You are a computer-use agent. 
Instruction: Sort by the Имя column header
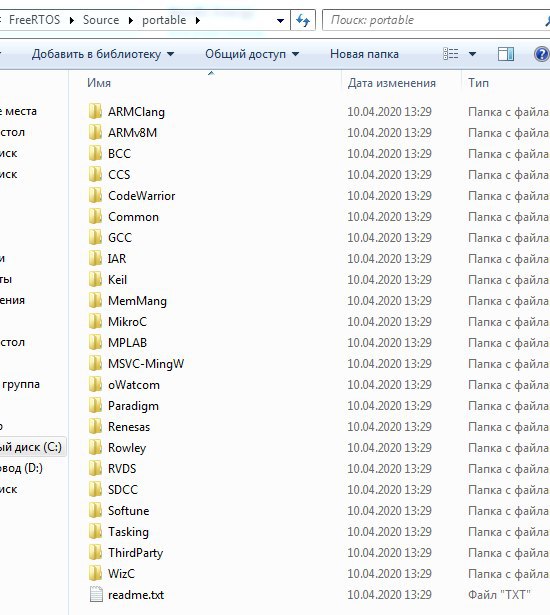pos(99,83)
